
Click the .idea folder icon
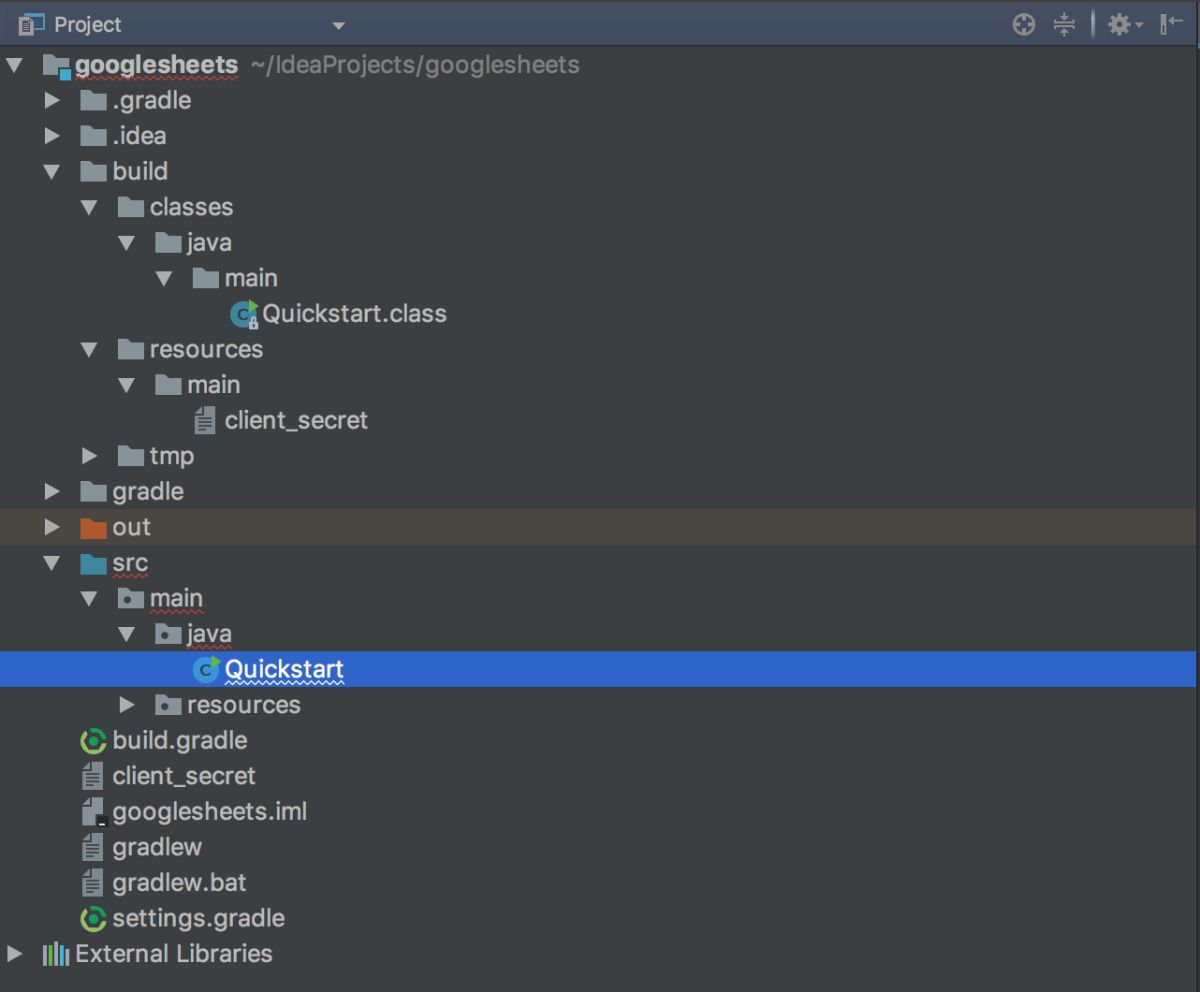pos(93,136)
